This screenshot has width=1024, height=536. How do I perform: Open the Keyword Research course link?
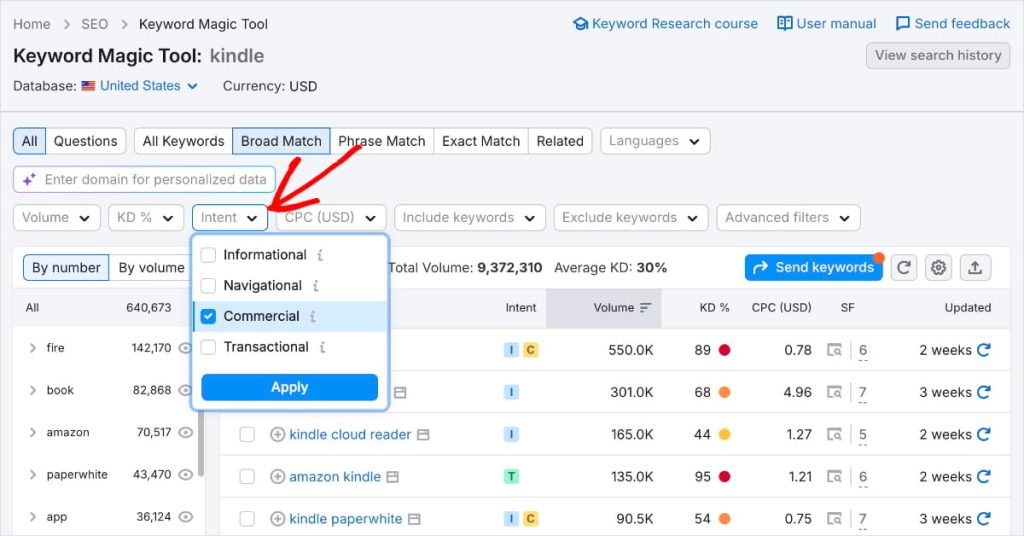point(665,24)
